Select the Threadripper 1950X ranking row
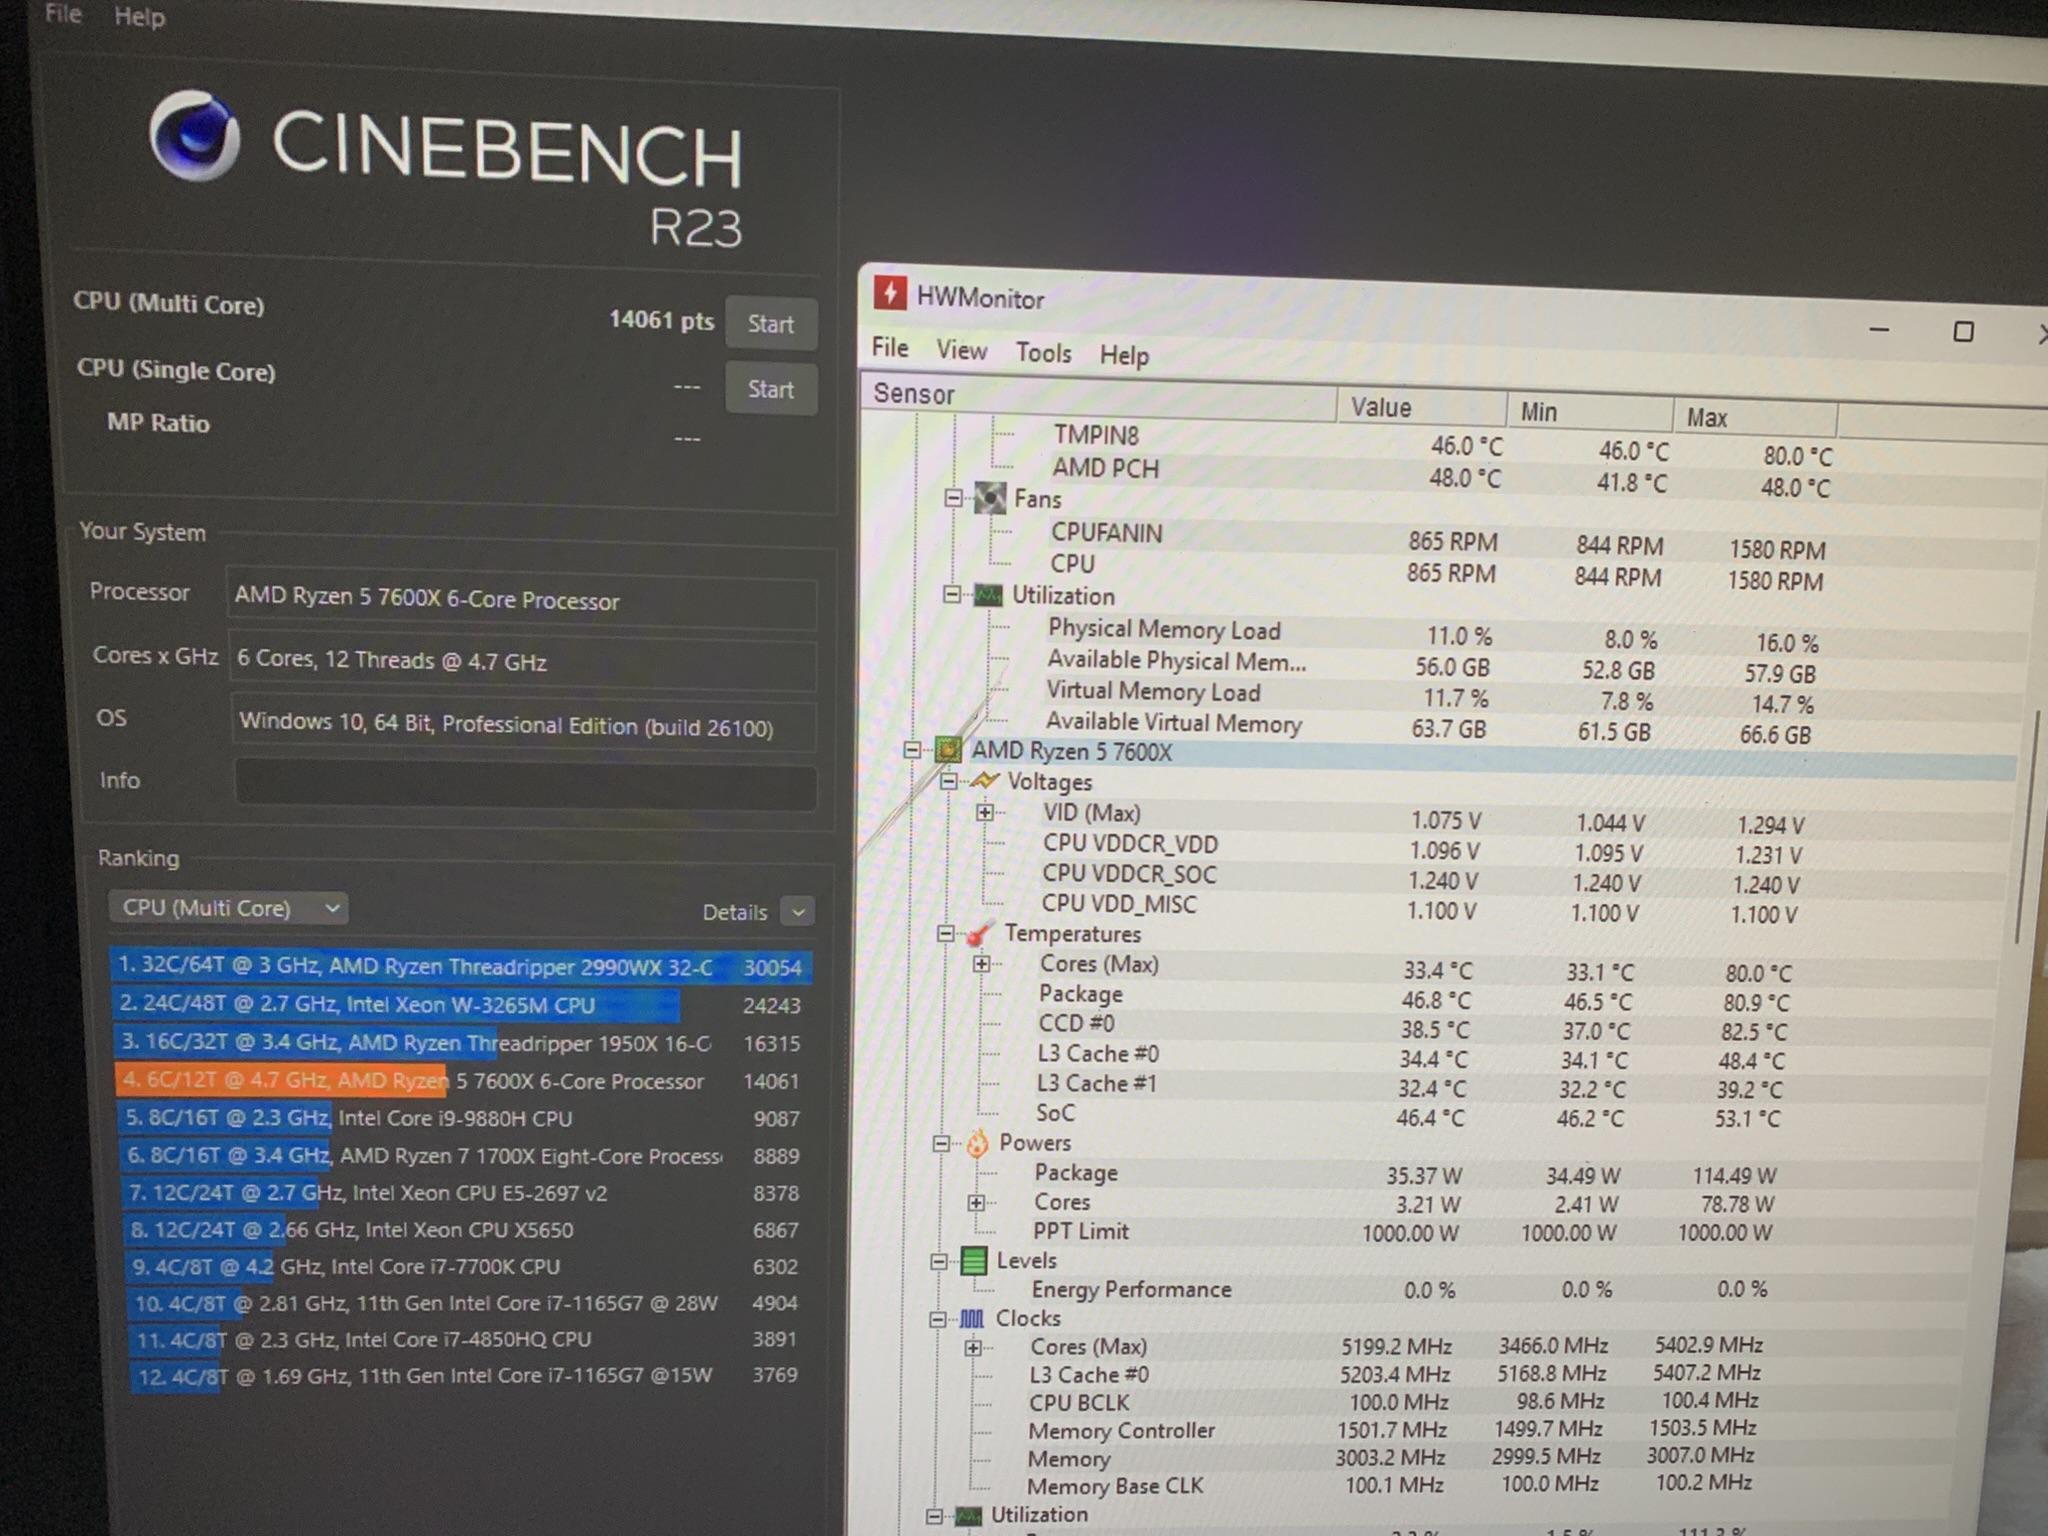Screen dimensions: 2048x1536 pyautogui.click(x=461, y=1043)
